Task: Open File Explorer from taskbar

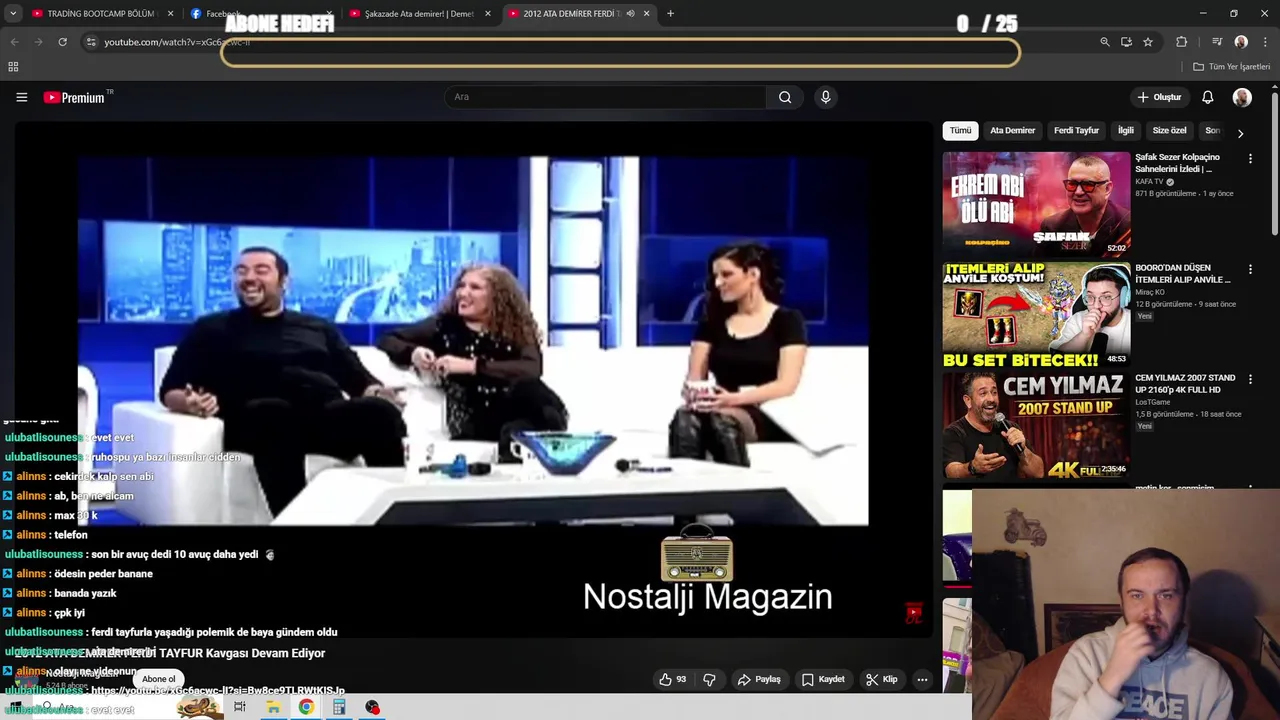Action: (273, 707)
